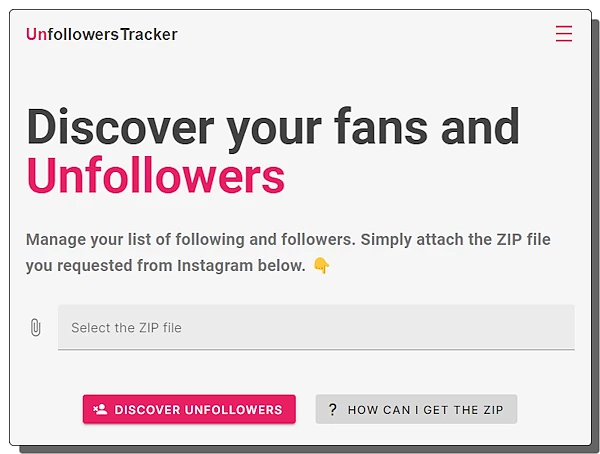Click the red 'Un' in the logo
The image size is (600, 454).
coord(36,34)
